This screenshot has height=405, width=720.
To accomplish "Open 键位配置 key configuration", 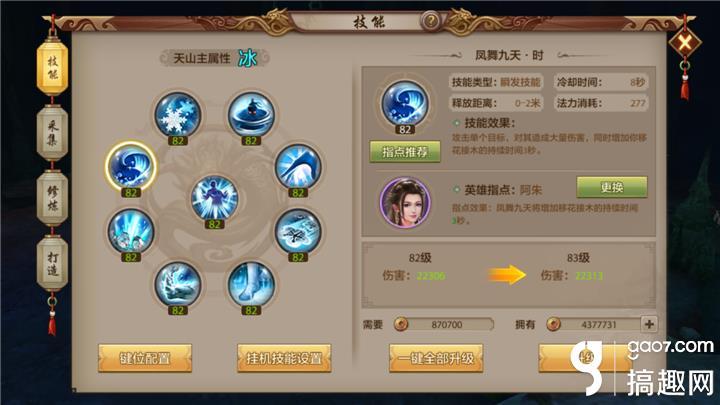I will [x=145, y=358].
